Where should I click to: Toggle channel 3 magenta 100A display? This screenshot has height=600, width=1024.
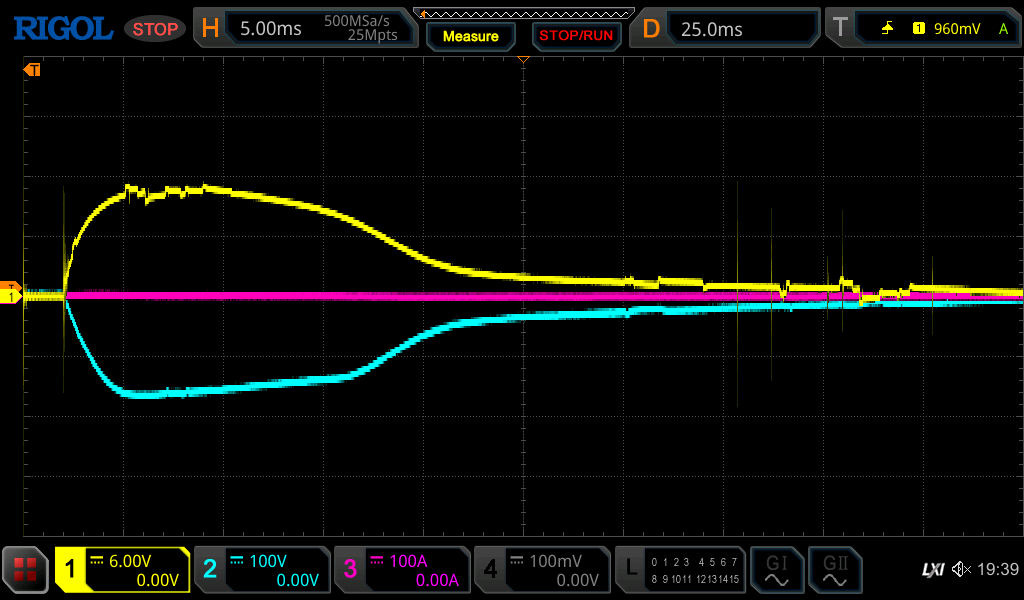(x=401, y=570)
